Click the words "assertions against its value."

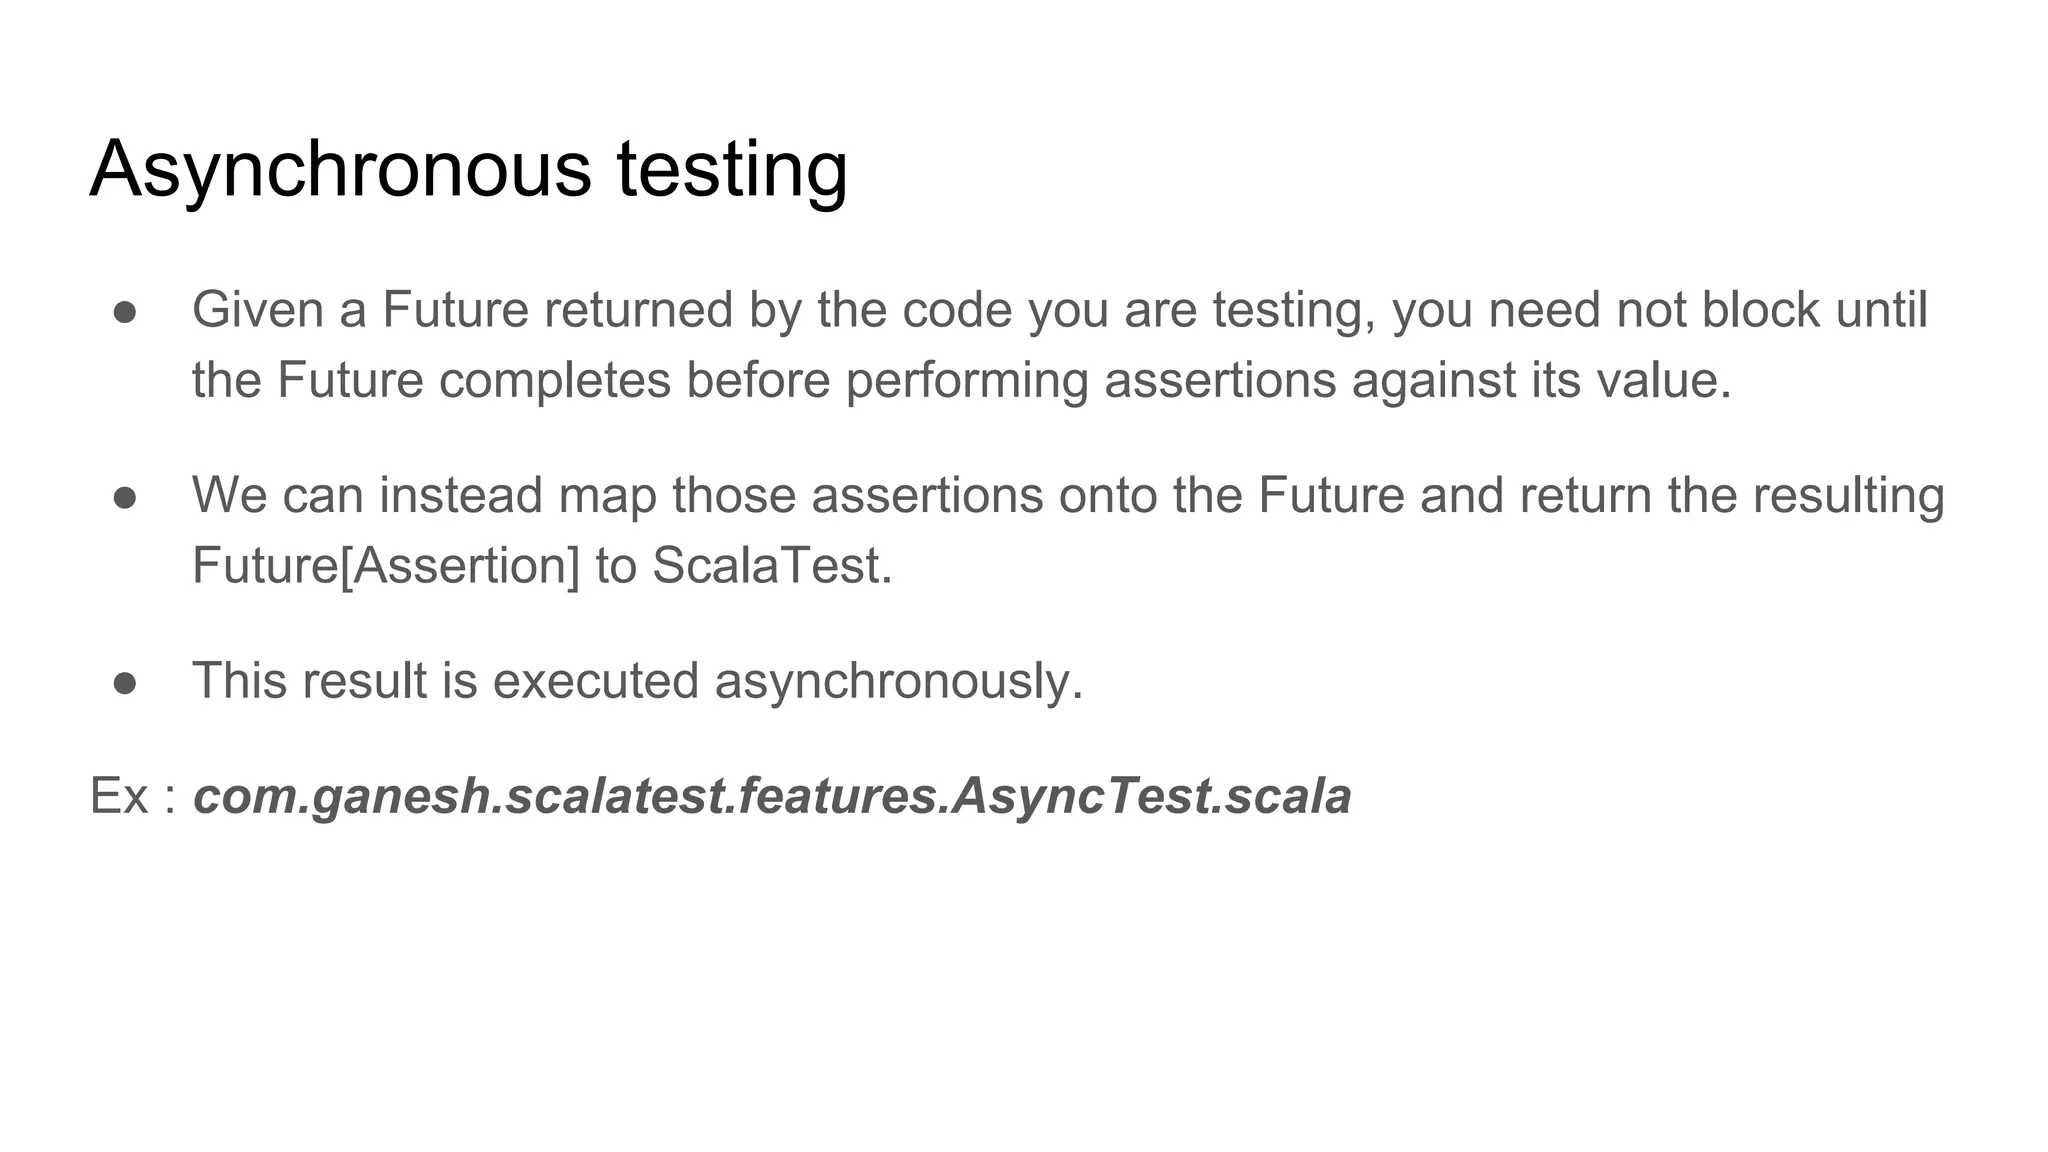click(x=1417, y=380)
